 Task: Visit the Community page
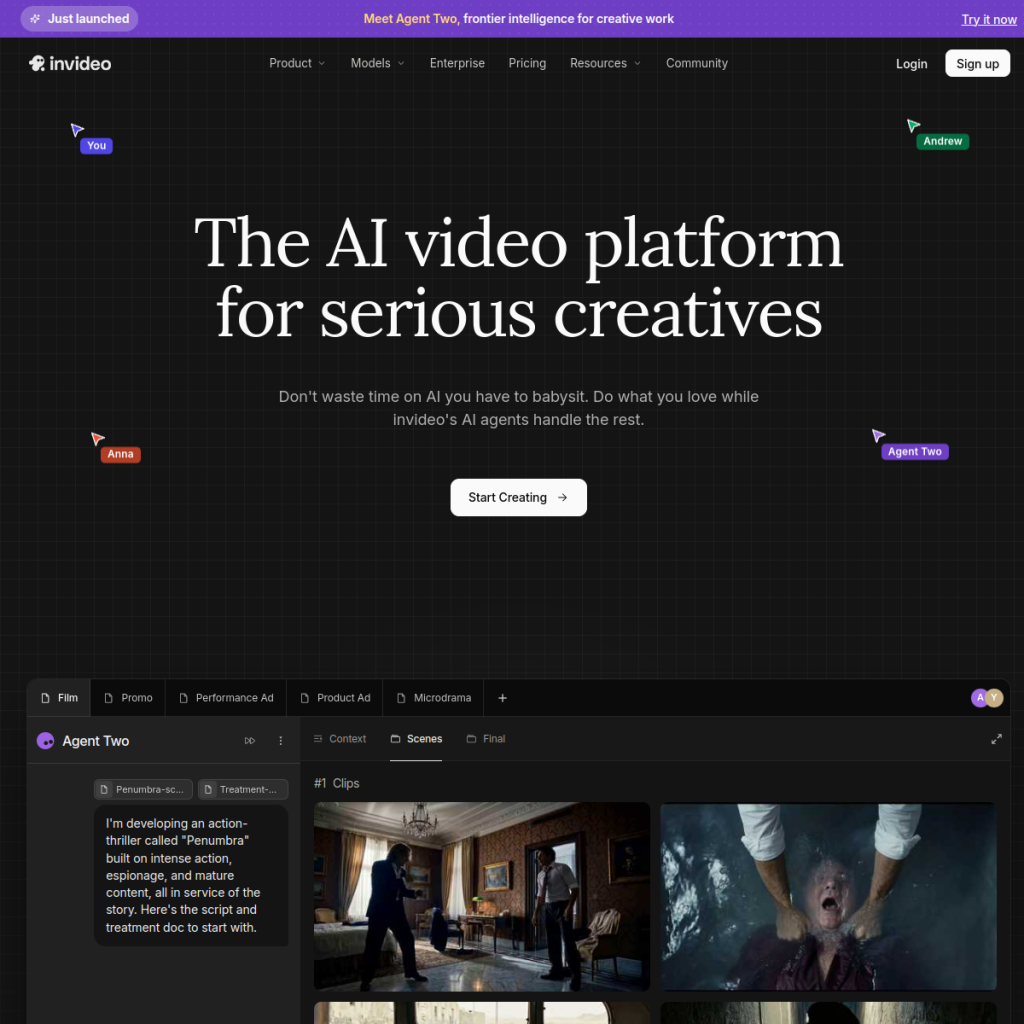tap(696, 63)
